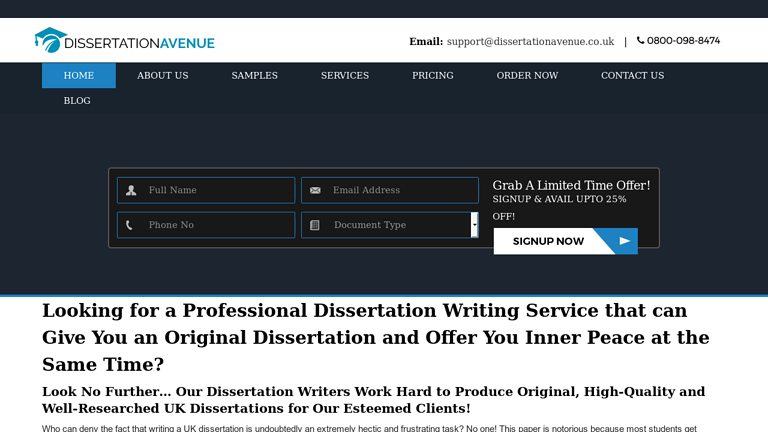Image resolution: width=768 pixels, height=432 pixels.
Task: Click the Dissertation Avenue graduation cap logo
Action: (50, 41)
